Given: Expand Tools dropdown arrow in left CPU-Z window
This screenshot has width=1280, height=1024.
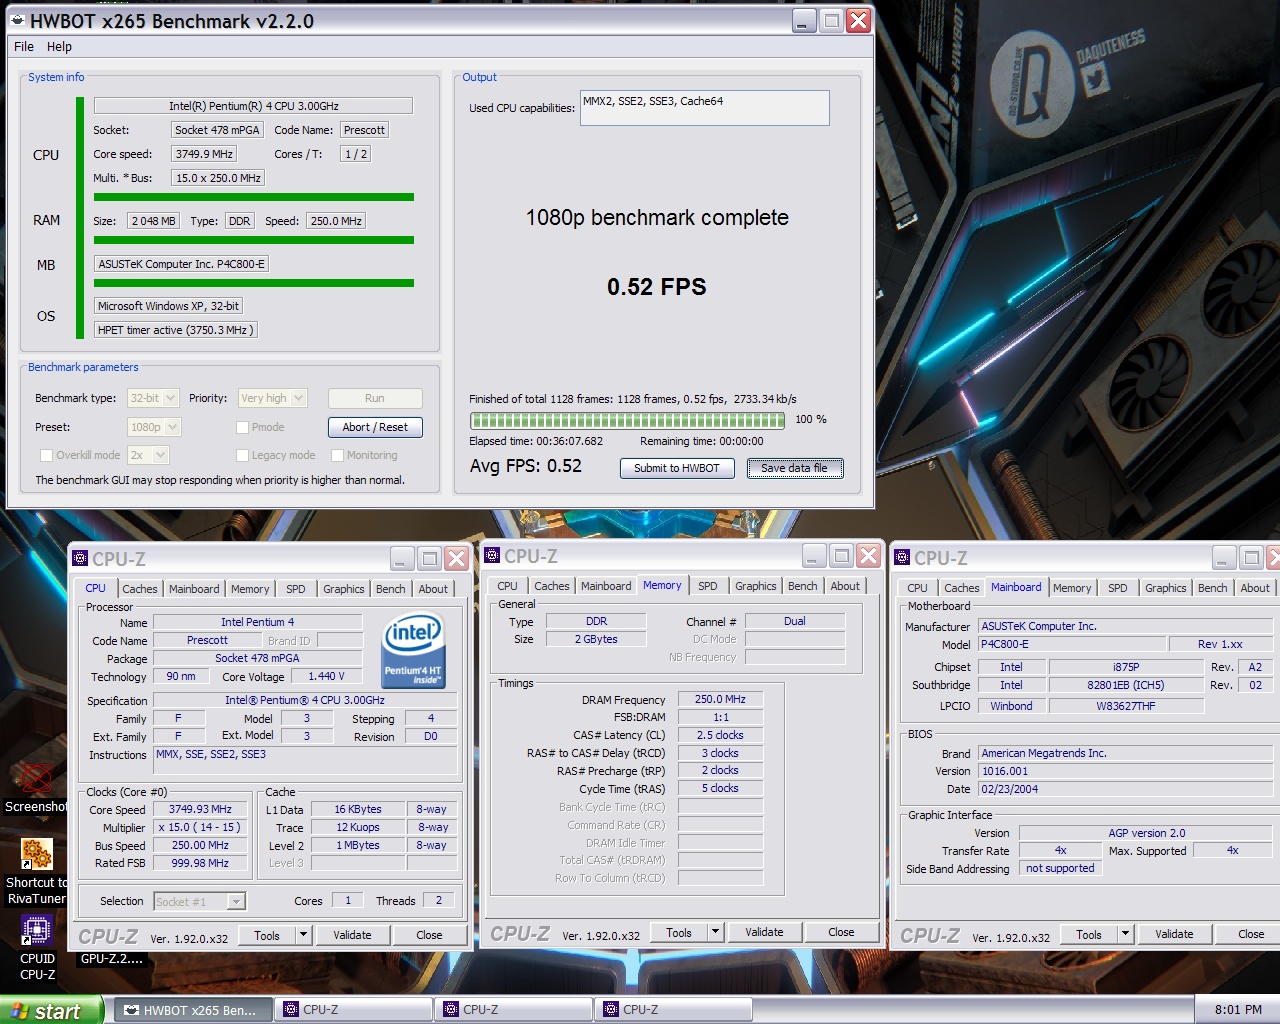Looking at the screenshot, I should click(x=303, y=935).
